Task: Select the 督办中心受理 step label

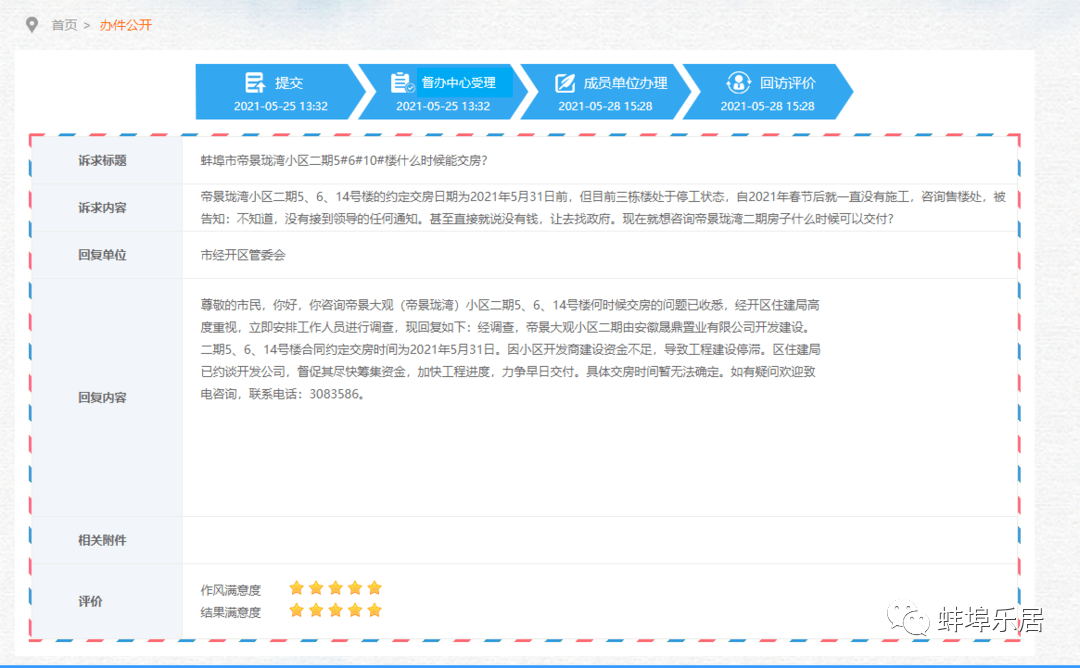Action: (459, 83)
